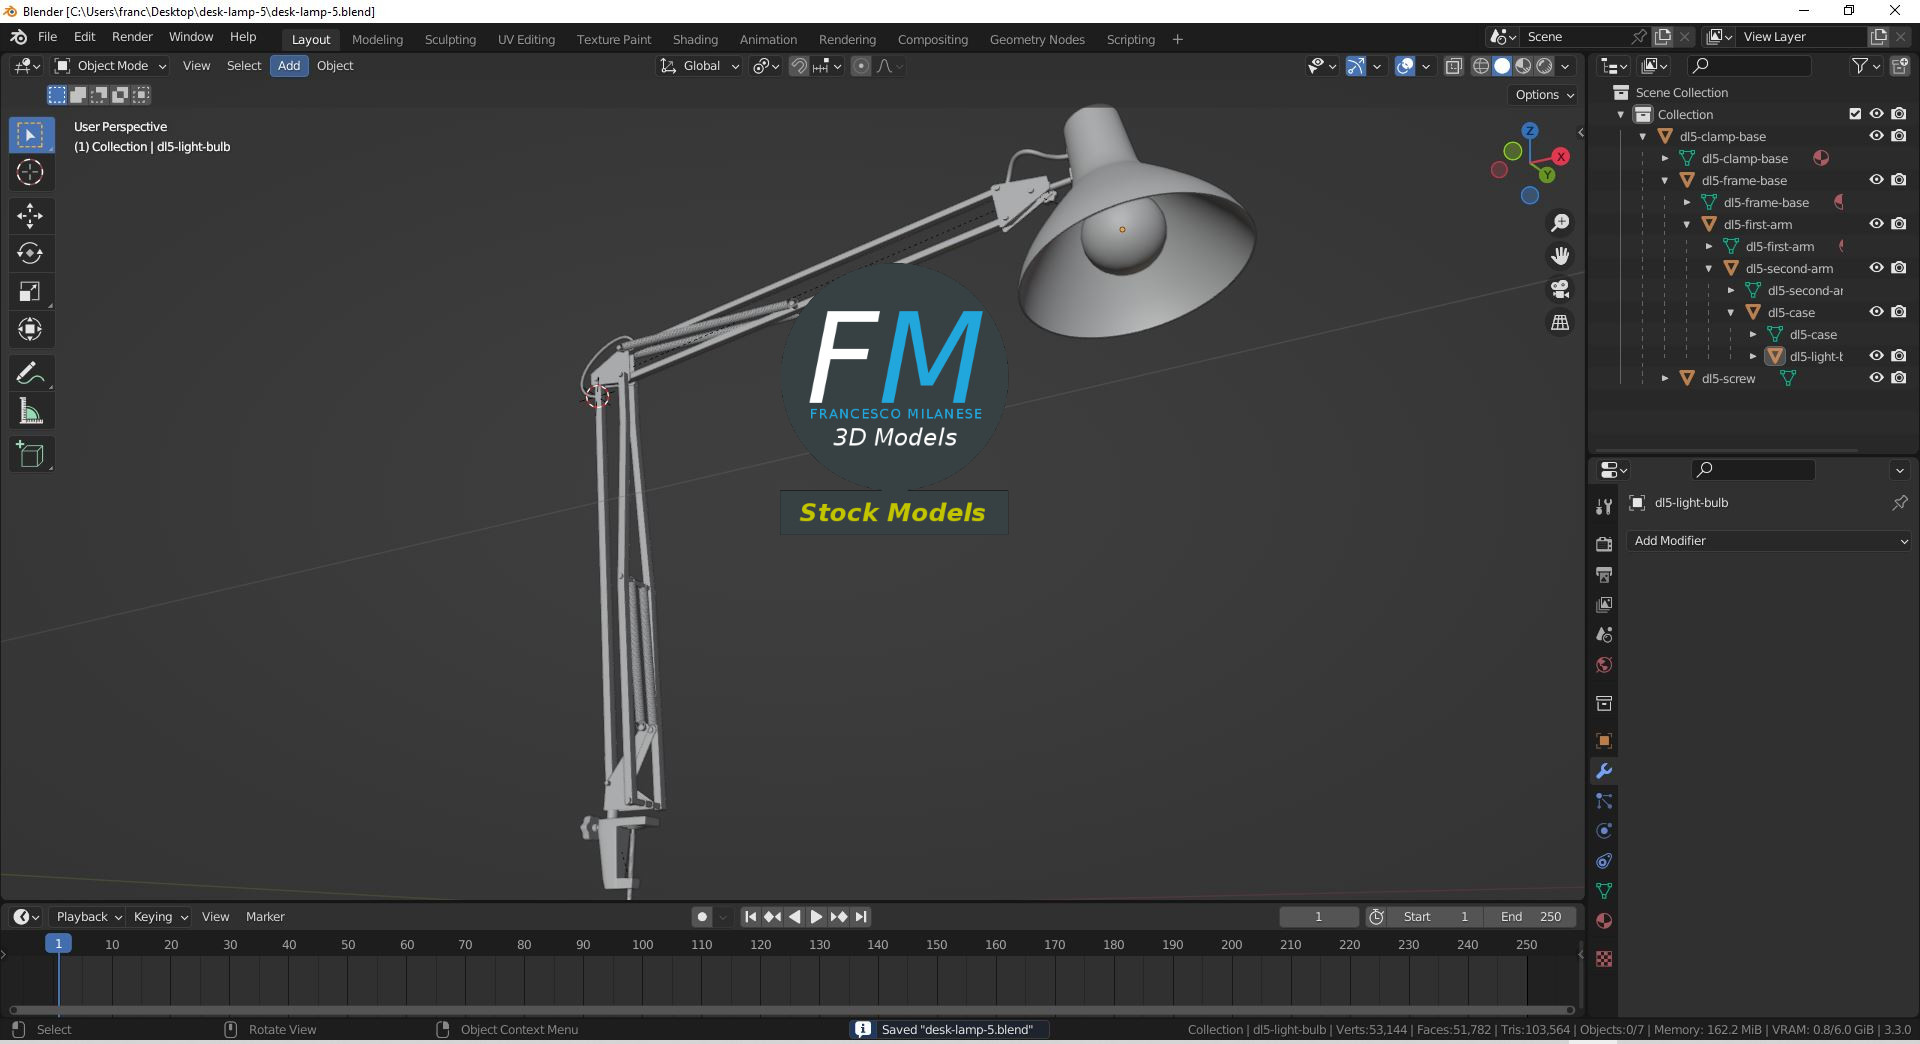The image size is (1920, 1044).
Task: Jump to the last frame
Action: pyautogui.click(x=861, y=917)
